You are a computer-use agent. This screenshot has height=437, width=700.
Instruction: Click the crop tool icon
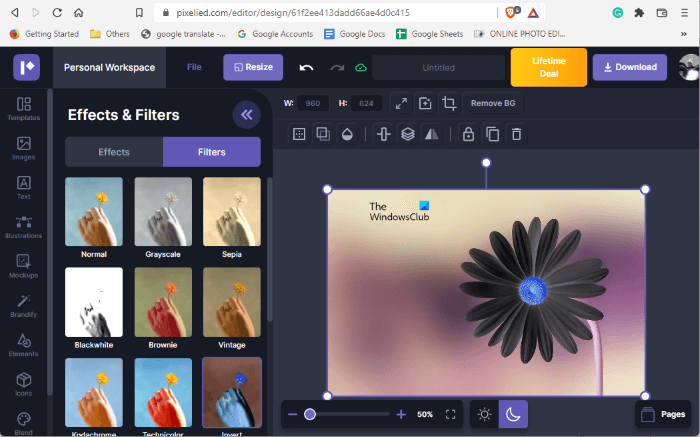pos(449,103)
